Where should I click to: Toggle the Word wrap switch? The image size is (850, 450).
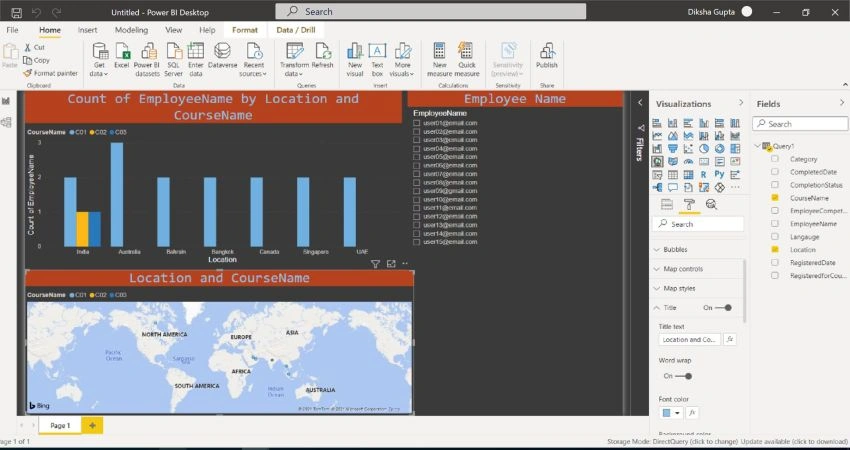pos(683,376)
